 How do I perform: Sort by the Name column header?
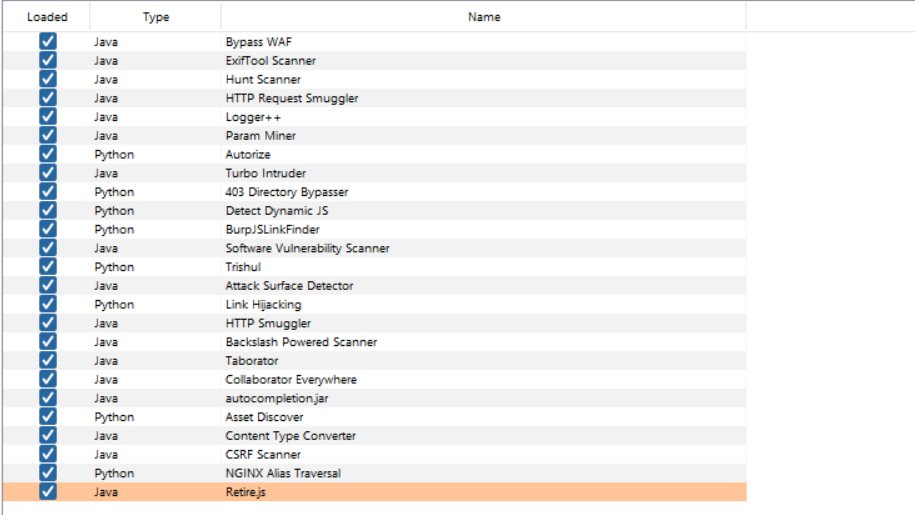pos(484,17)
